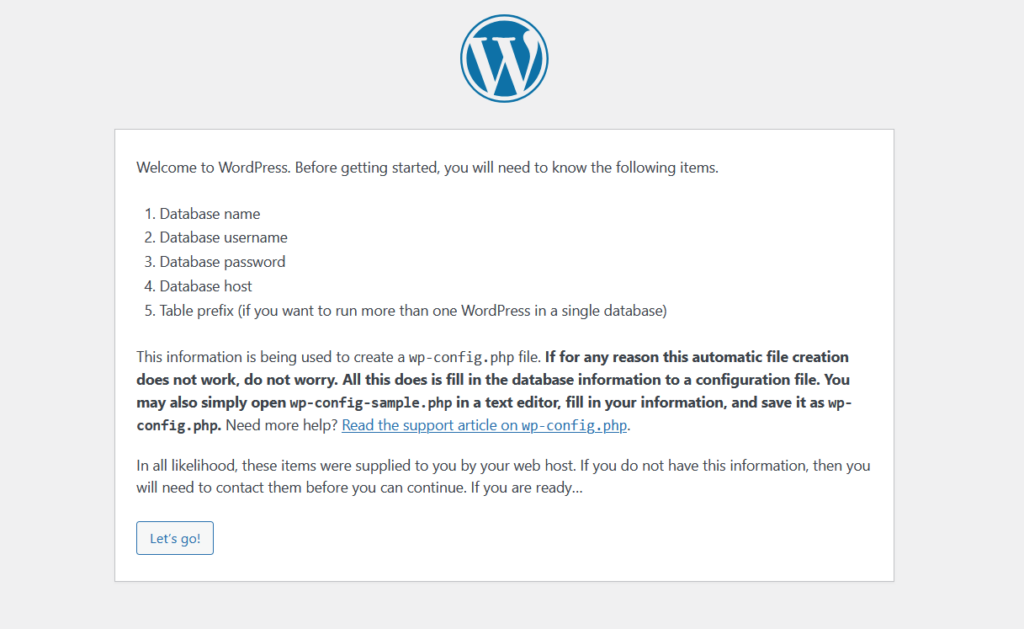The height and width of the screenshot is (629, 1024).
Task: Click the WordPress logo at the top
Action: [x=504, y=59]
